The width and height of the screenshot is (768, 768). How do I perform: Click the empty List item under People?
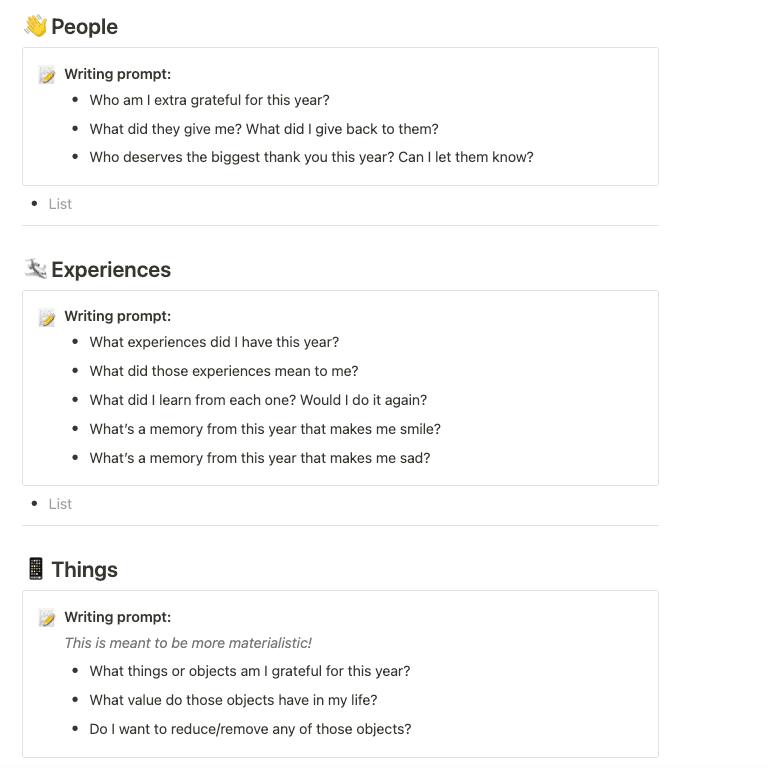[60, 204]
